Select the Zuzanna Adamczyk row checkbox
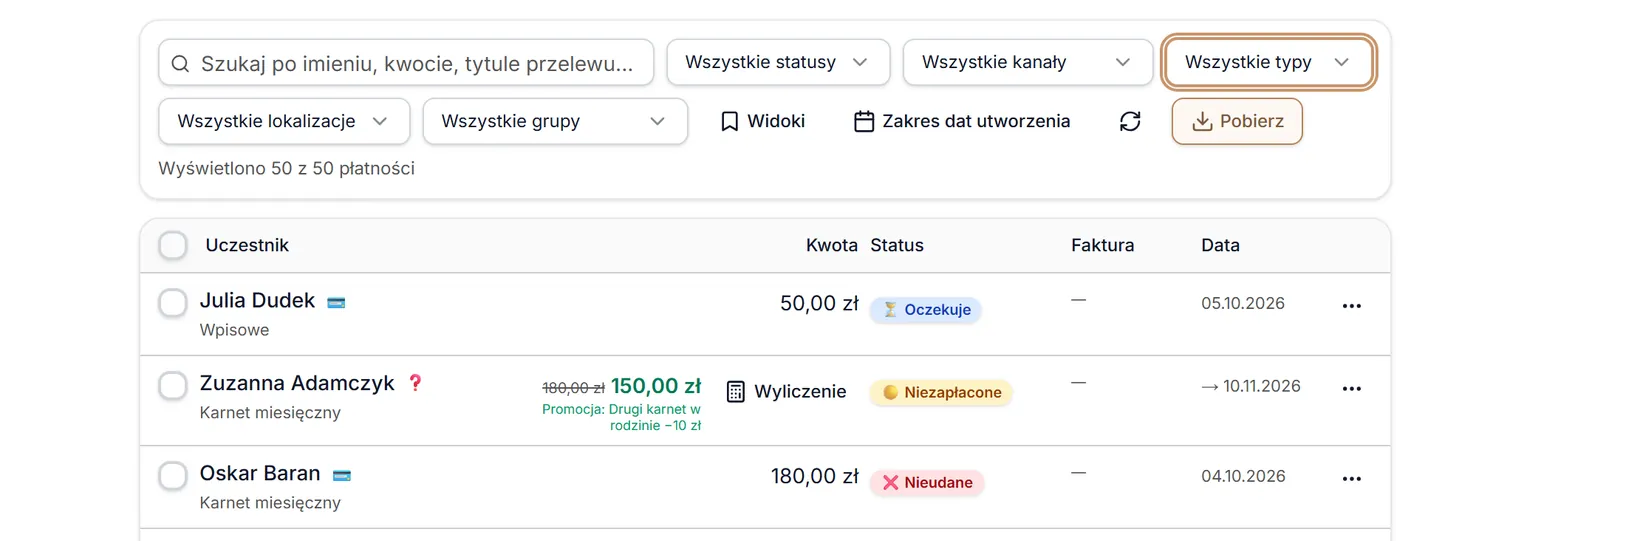Image resolution: width=1640 pixels, height=541 pixels. (x=173, y=385)
